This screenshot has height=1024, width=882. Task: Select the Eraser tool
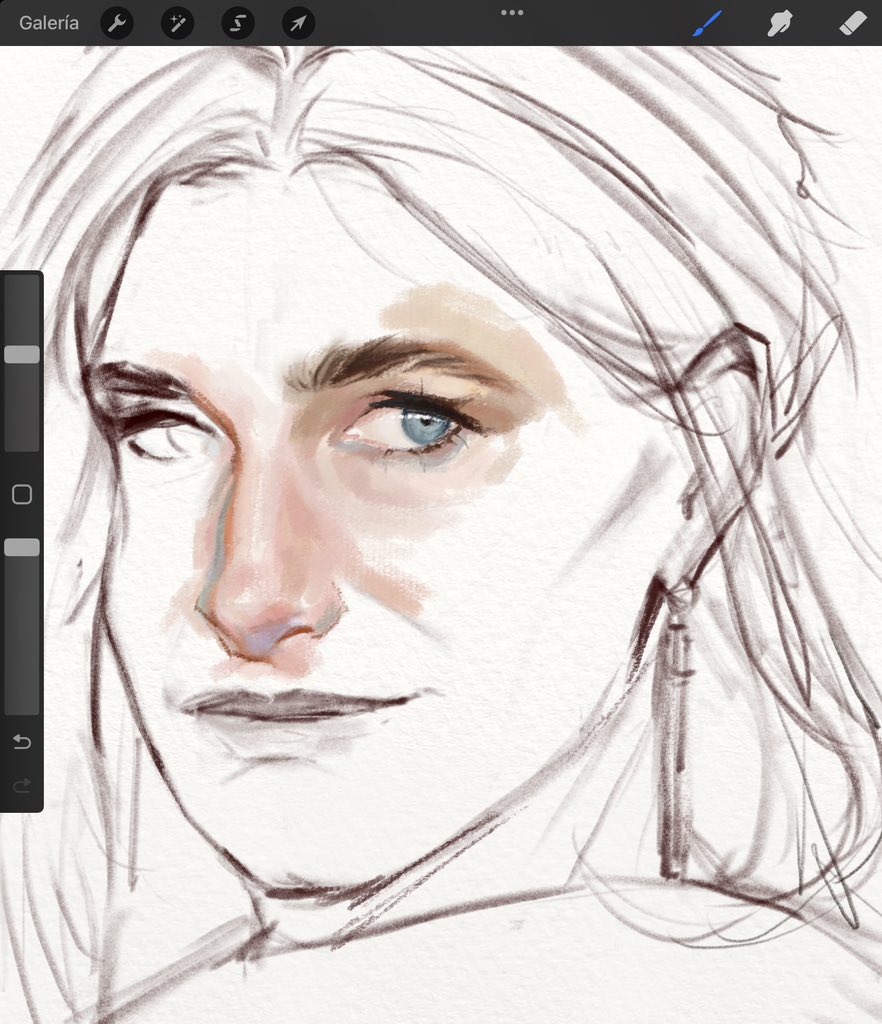851,23
